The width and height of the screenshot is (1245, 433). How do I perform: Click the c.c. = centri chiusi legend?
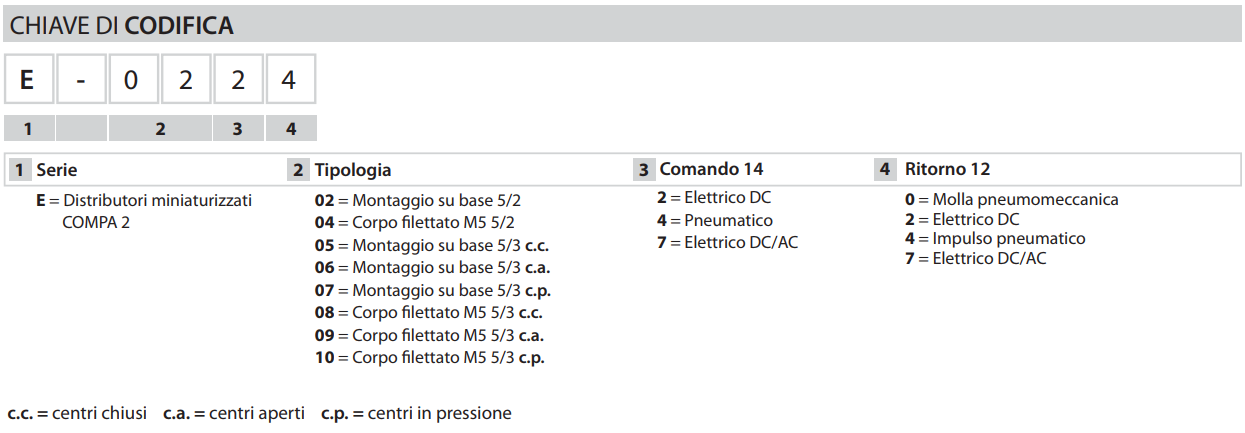77,413
